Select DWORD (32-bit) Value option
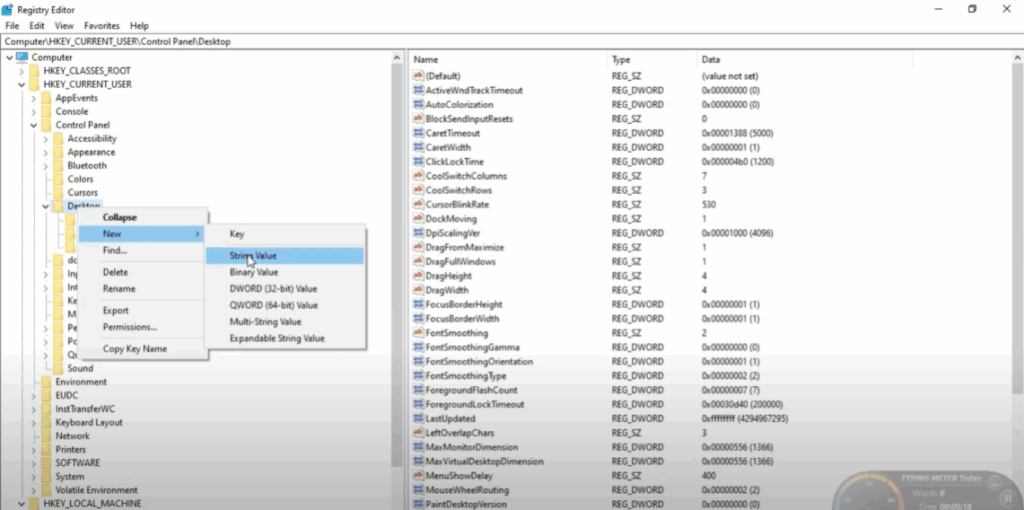This screenshot has height=510, width=1024. point(273,288)
